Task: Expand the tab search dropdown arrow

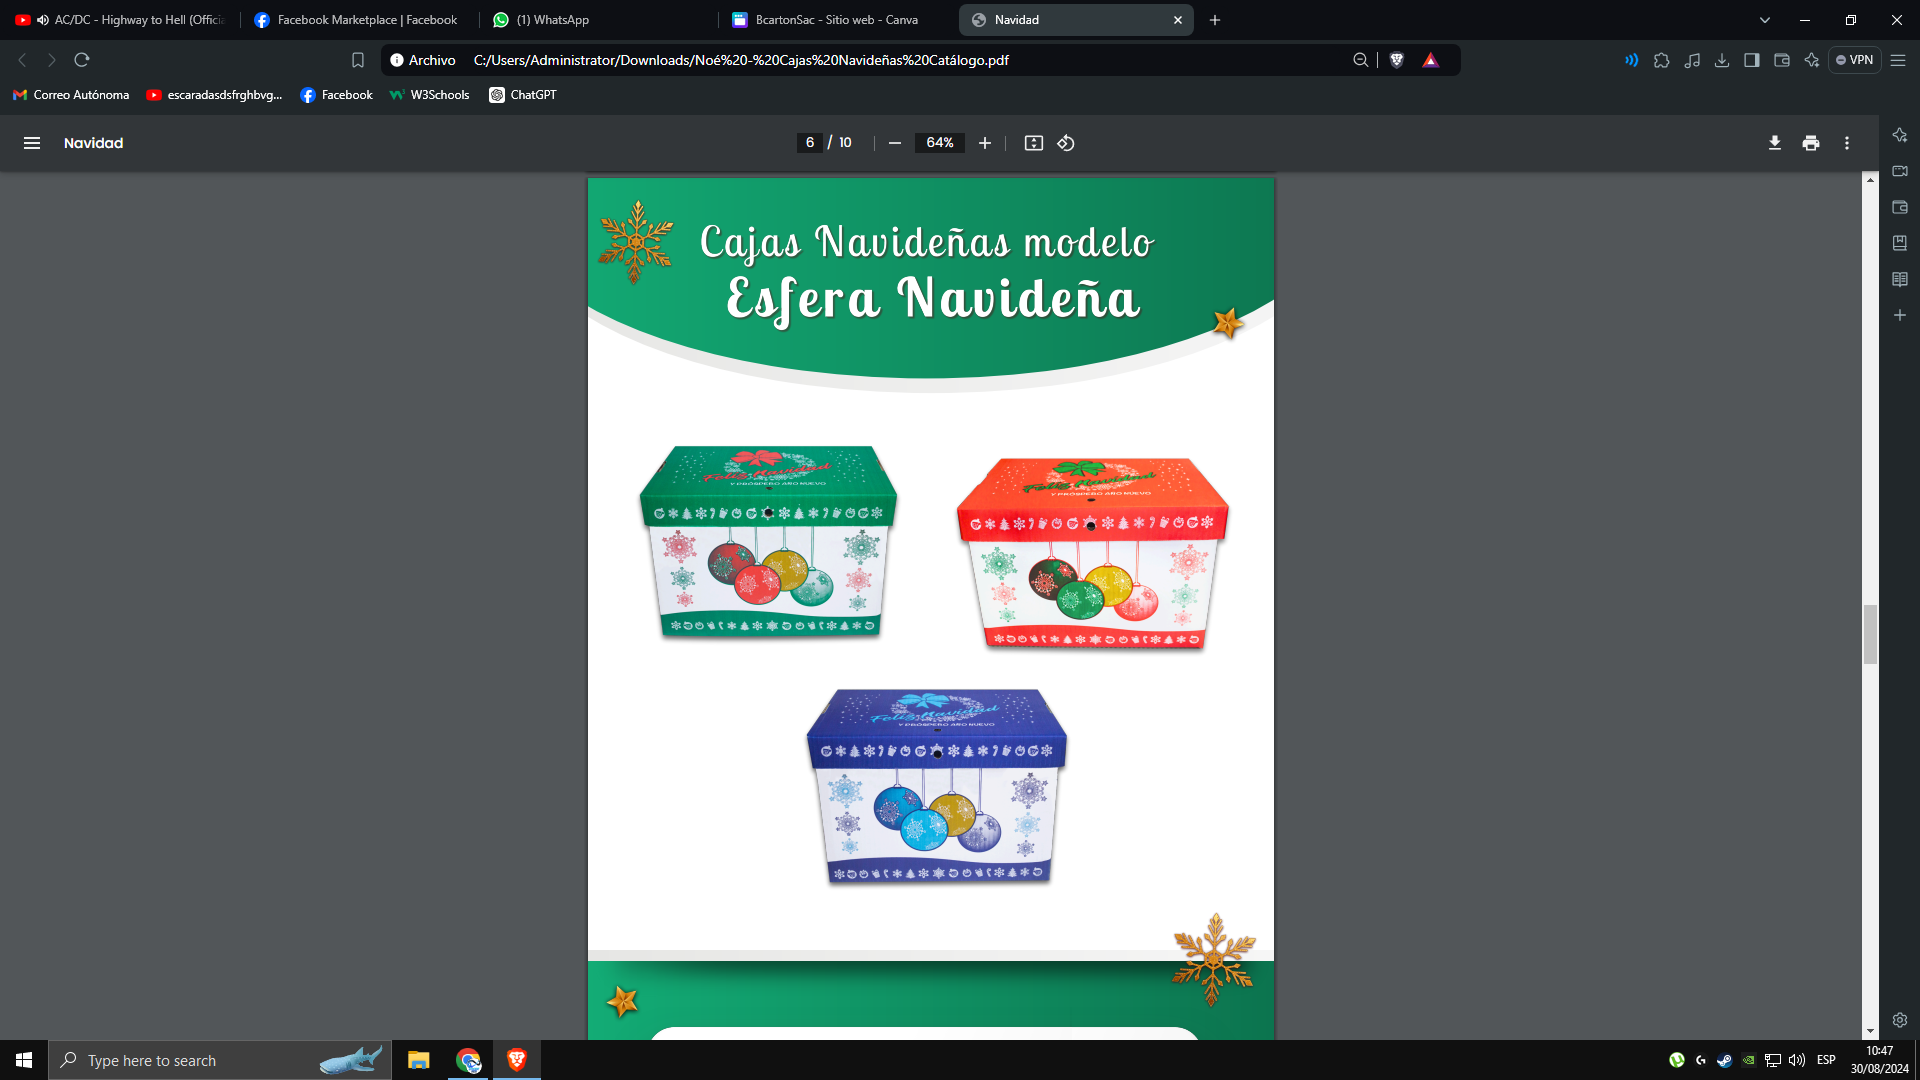Action: (1765, 20)
